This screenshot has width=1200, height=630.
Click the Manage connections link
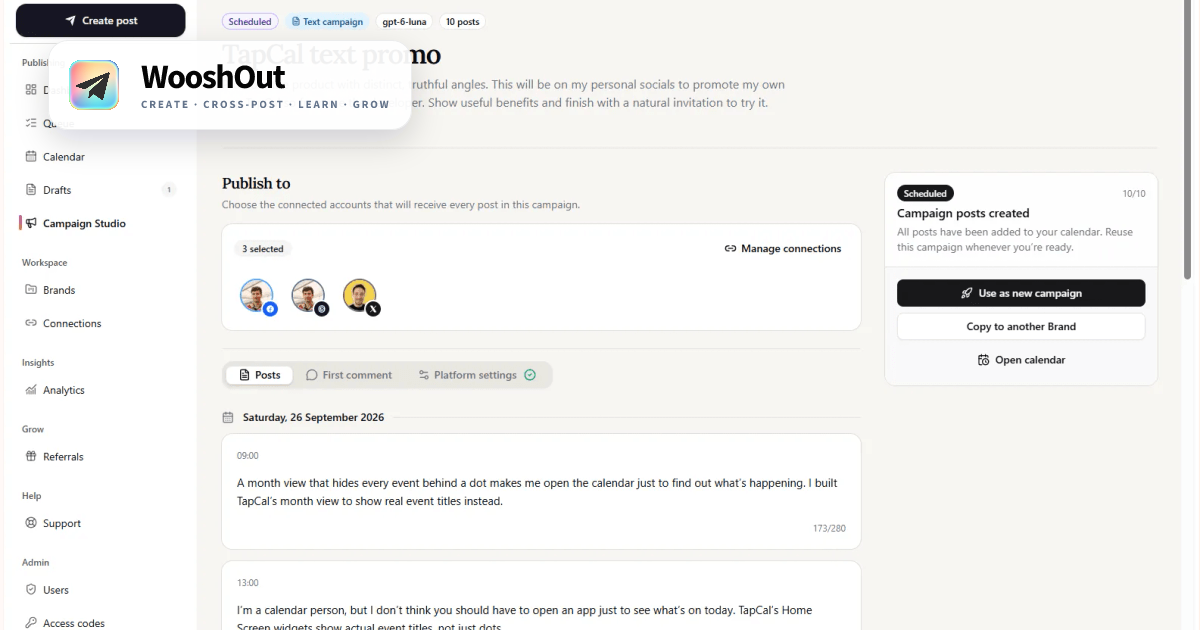[x=783, y=249]
